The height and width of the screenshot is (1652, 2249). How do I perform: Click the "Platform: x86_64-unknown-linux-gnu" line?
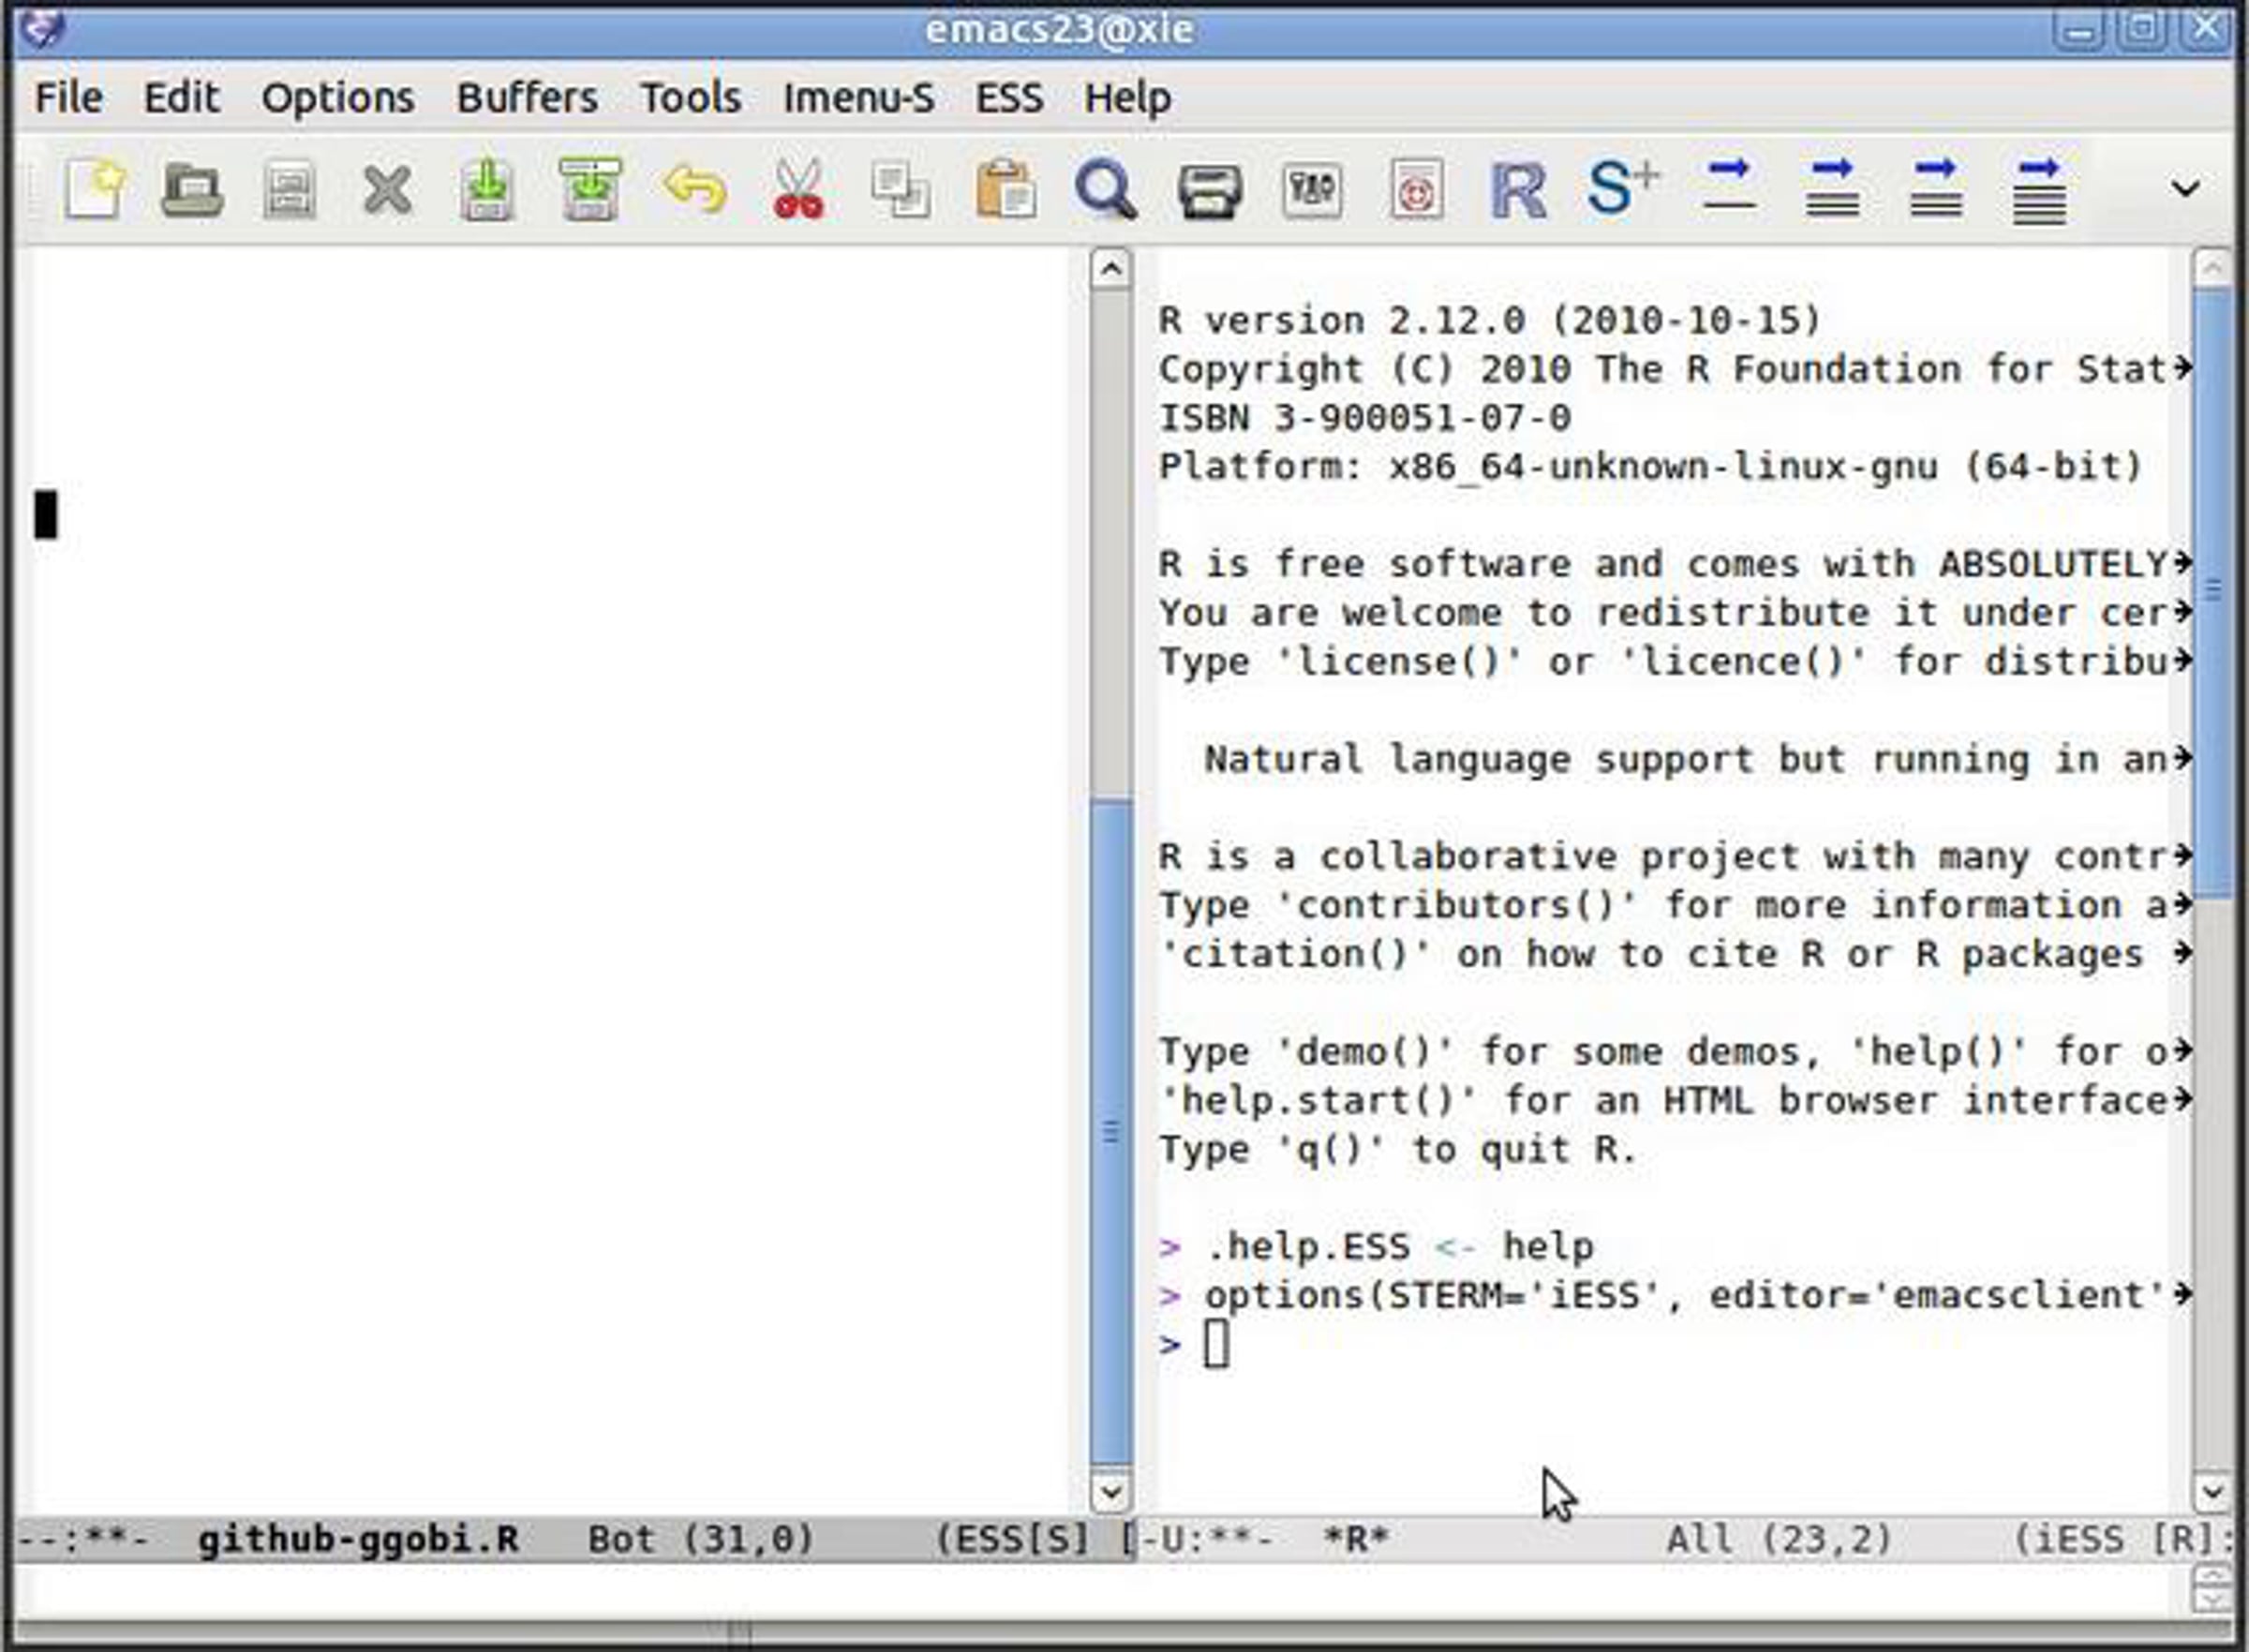(1650, 467)
